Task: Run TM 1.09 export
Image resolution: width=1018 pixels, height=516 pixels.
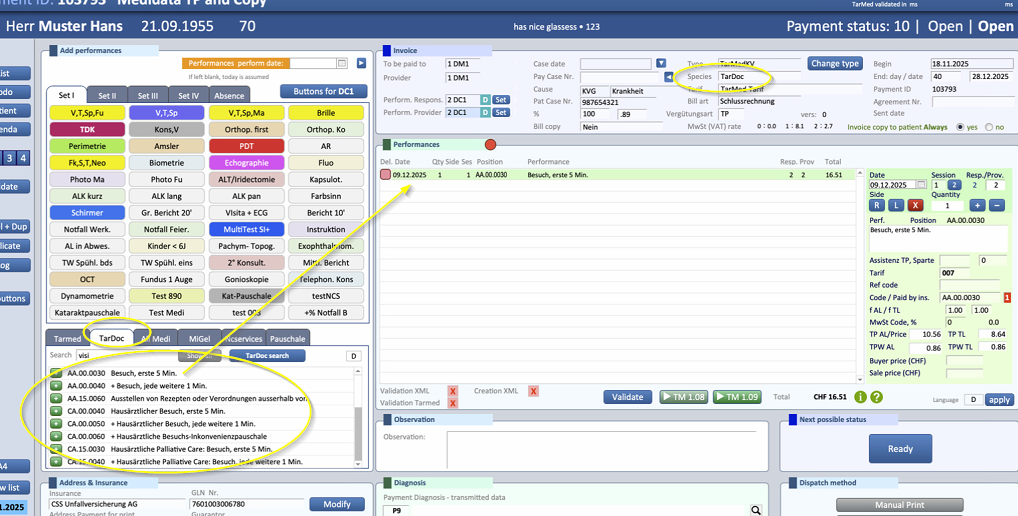Action: click(737, 397)
